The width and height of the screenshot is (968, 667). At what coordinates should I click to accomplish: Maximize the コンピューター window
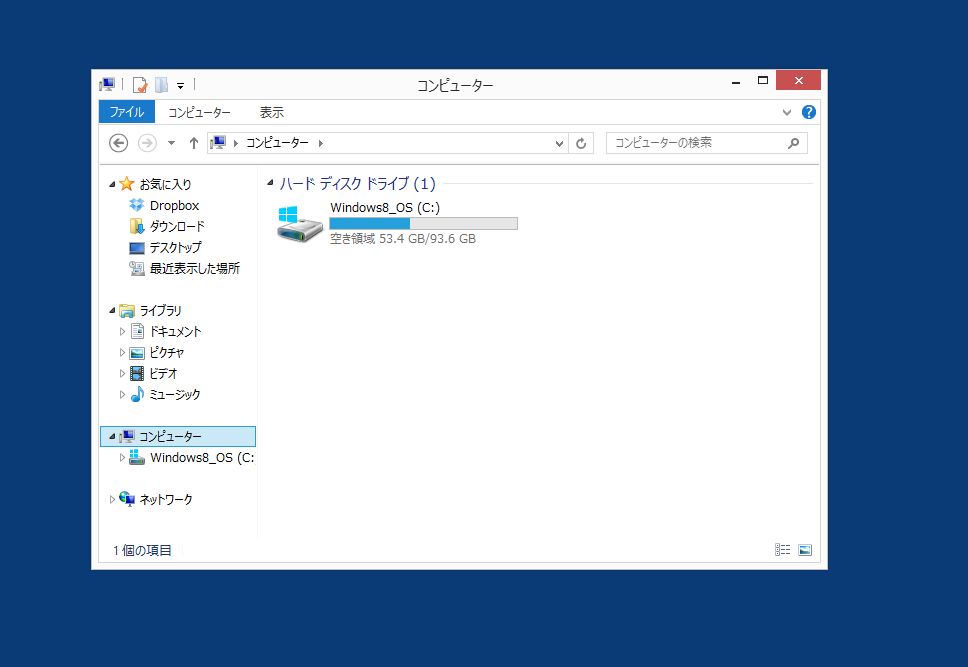(763, 81)
